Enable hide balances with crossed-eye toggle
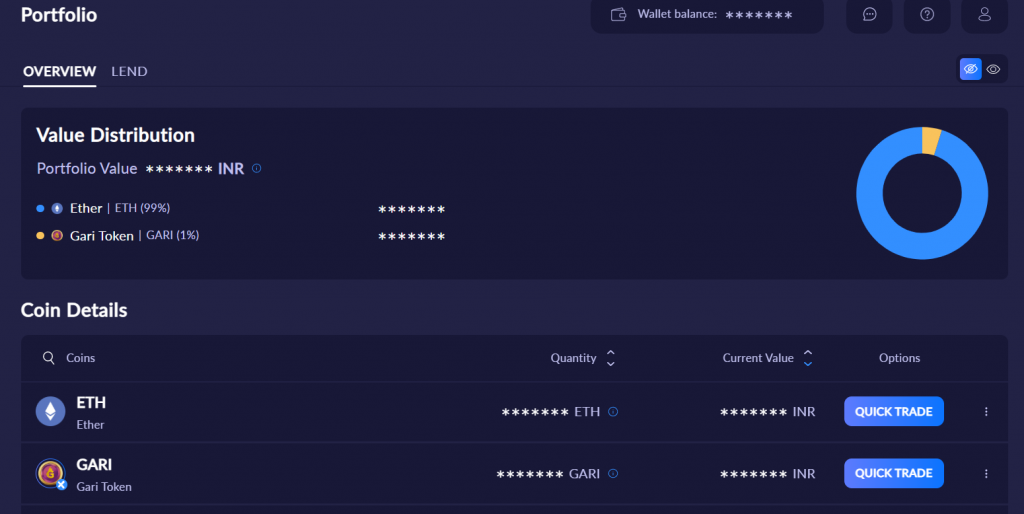1024x514 pixels. point(970,69)
